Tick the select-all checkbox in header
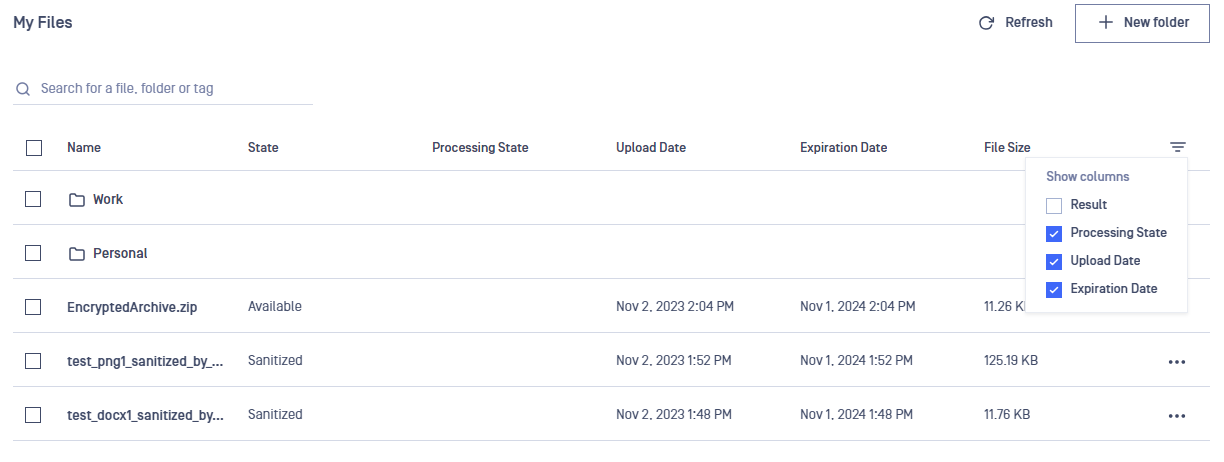Screen dimensions: 1224x462 pyautogui.click(x=34, y=147)
